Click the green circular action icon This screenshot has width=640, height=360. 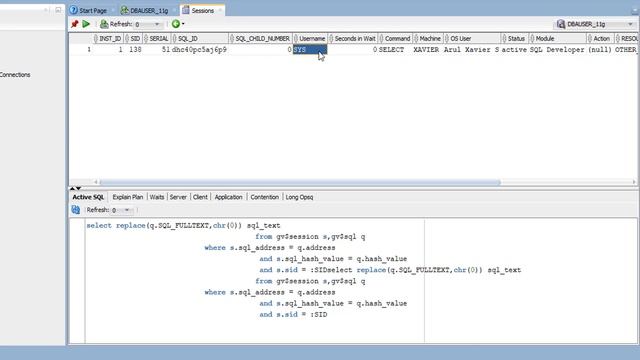coord(176,24)
